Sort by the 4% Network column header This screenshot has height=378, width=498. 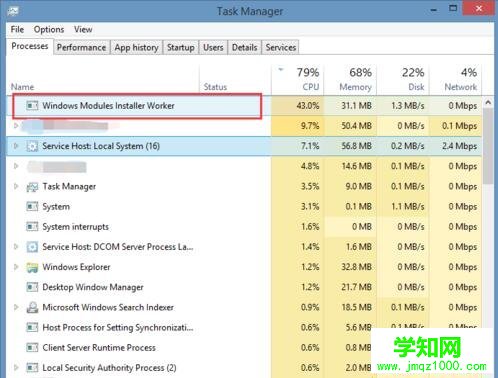click(456, 79)
